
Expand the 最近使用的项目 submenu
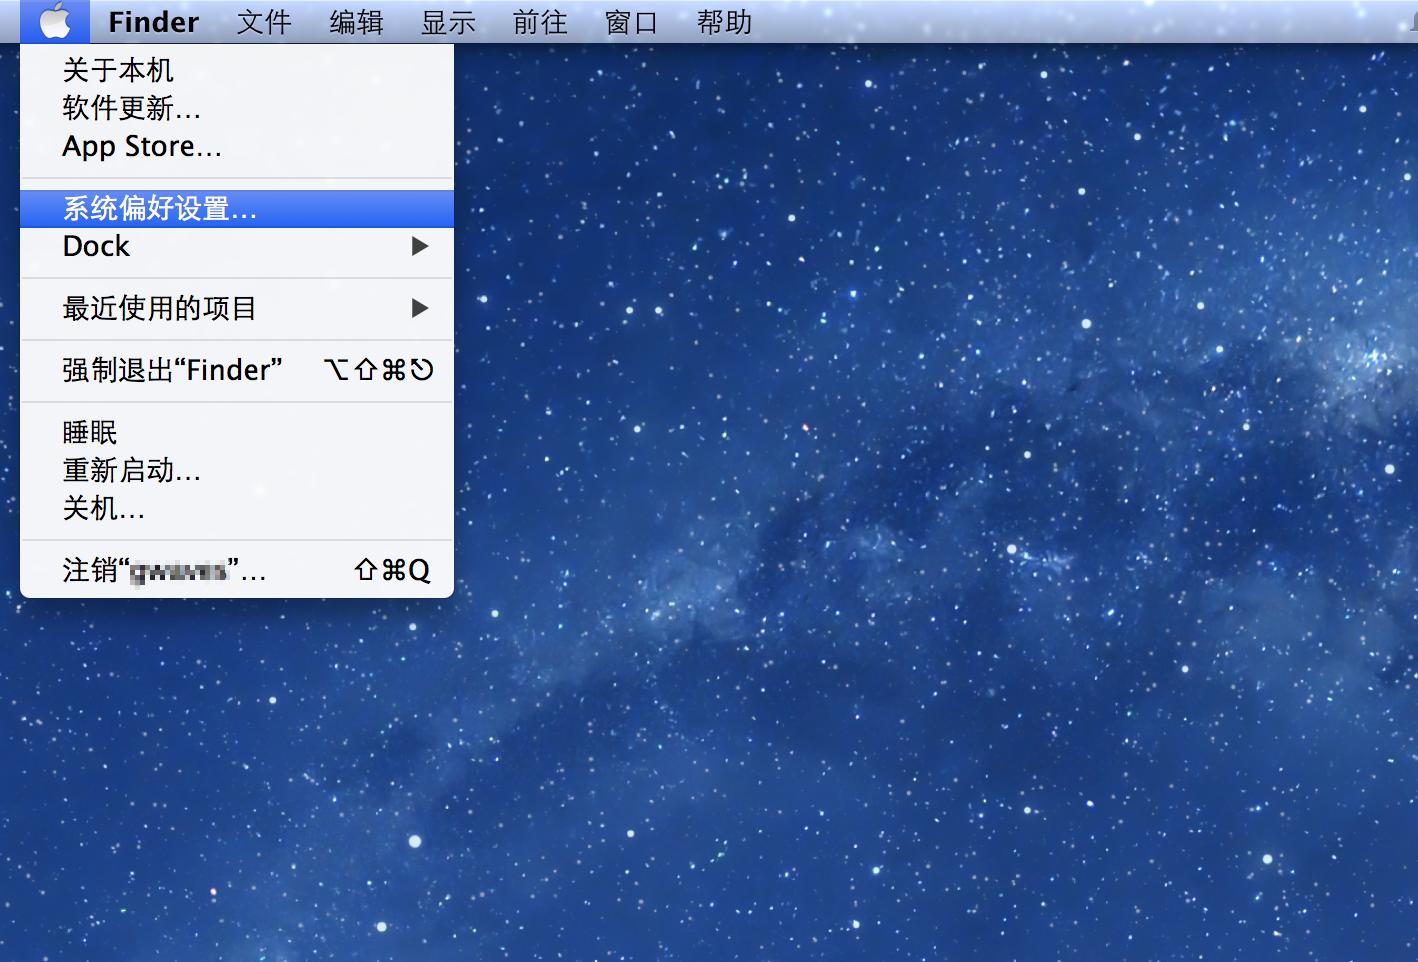pos(237,308)
